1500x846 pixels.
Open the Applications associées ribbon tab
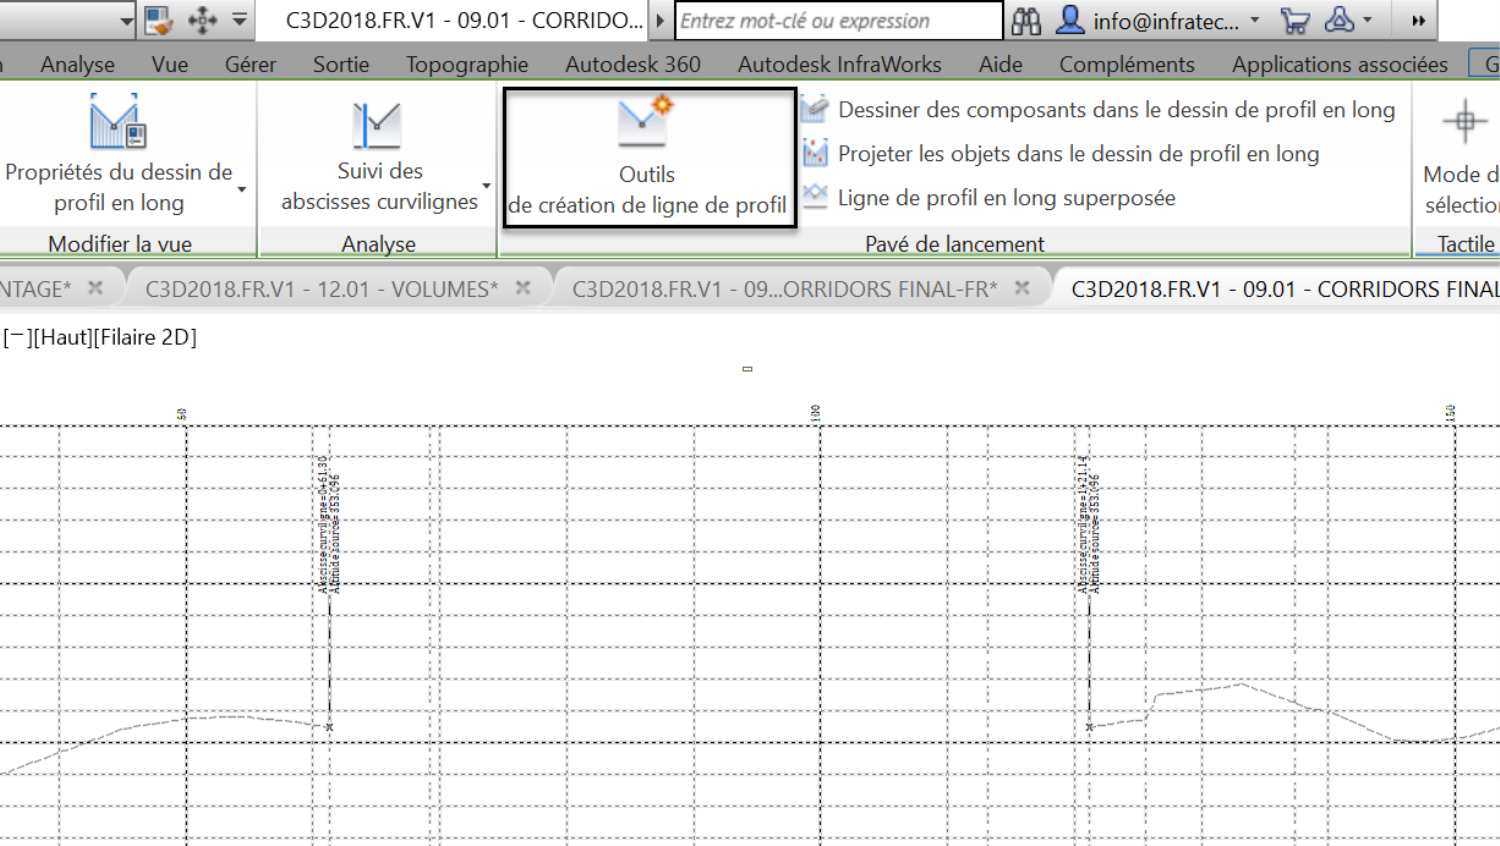click(x=1340, y=64)
